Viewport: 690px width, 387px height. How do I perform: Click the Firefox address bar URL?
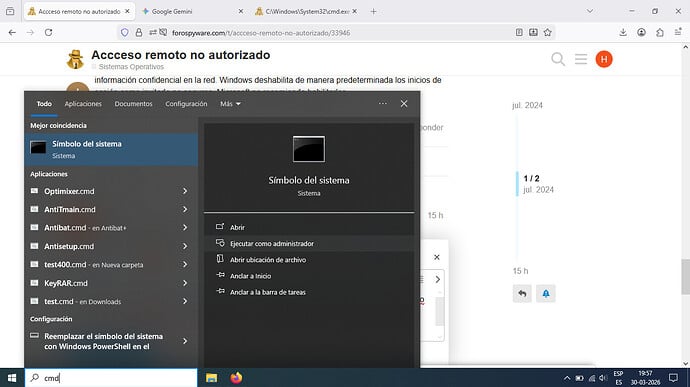click(261, 33)
